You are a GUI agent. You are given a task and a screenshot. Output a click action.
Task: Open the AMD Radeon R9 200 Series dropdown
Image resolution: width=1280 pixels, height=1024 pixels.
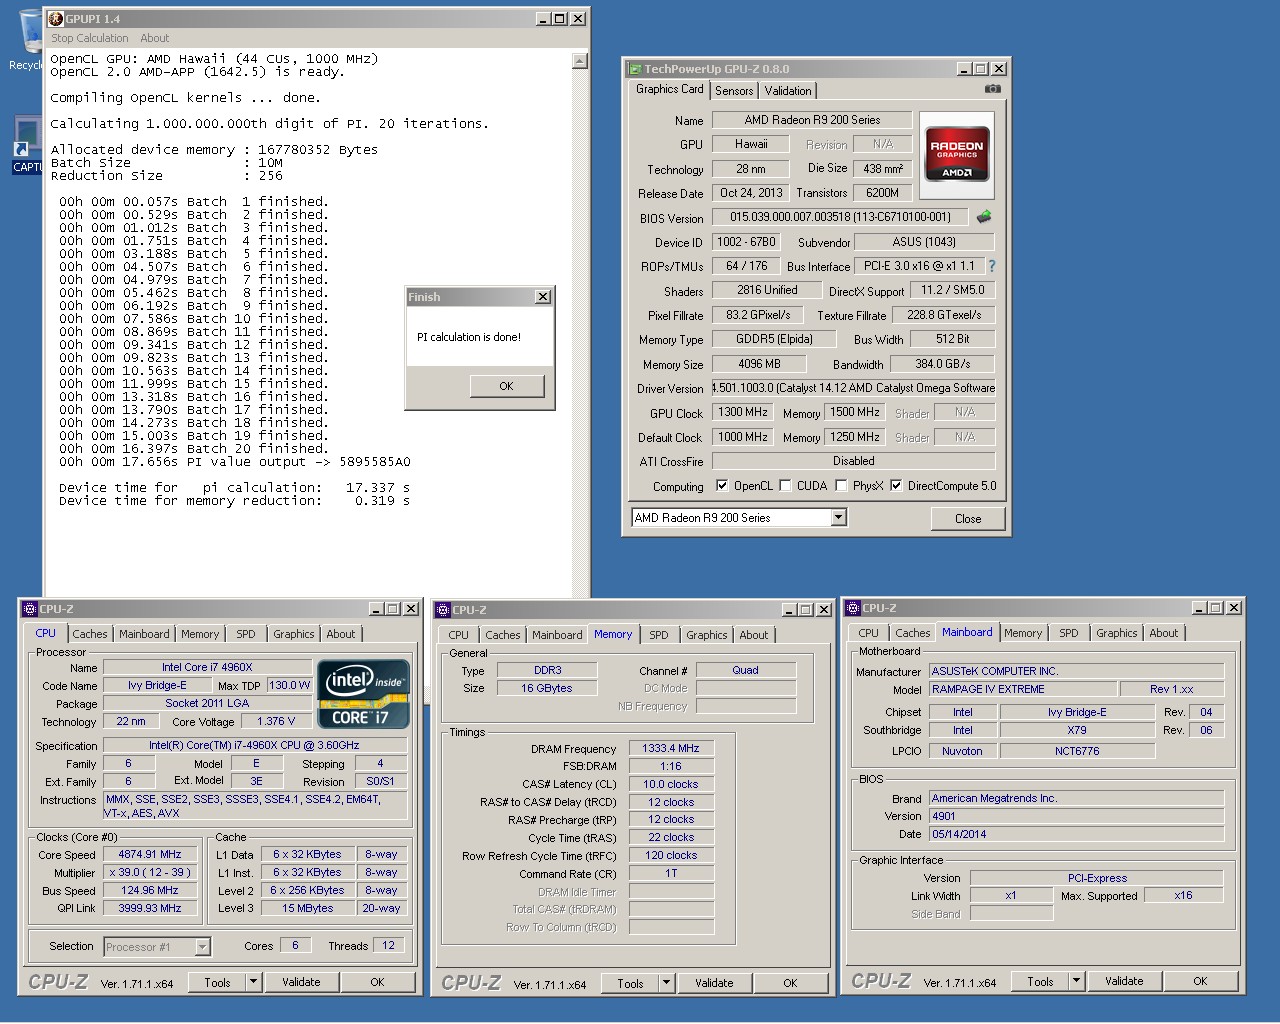pyautogui.click(x=839, y=517)
